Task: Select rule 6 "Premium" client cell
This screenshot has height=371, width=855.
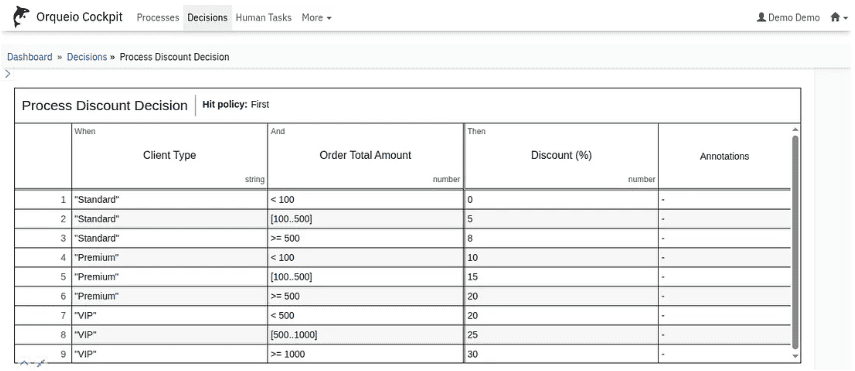Action: click(169, 296)
